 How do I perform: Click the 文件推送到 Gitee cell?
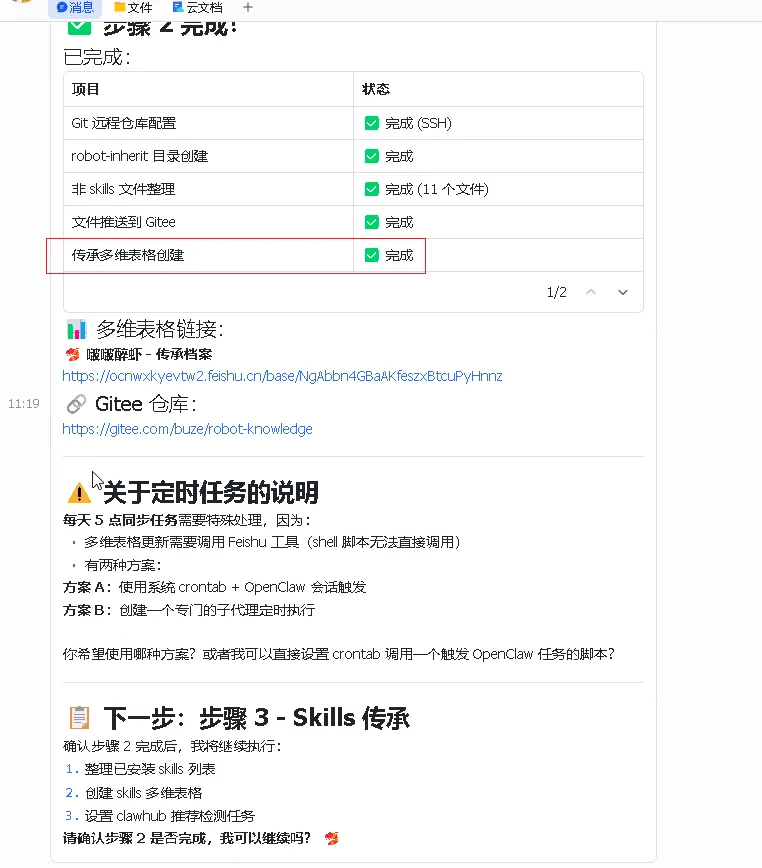click(x=209, y=222)
